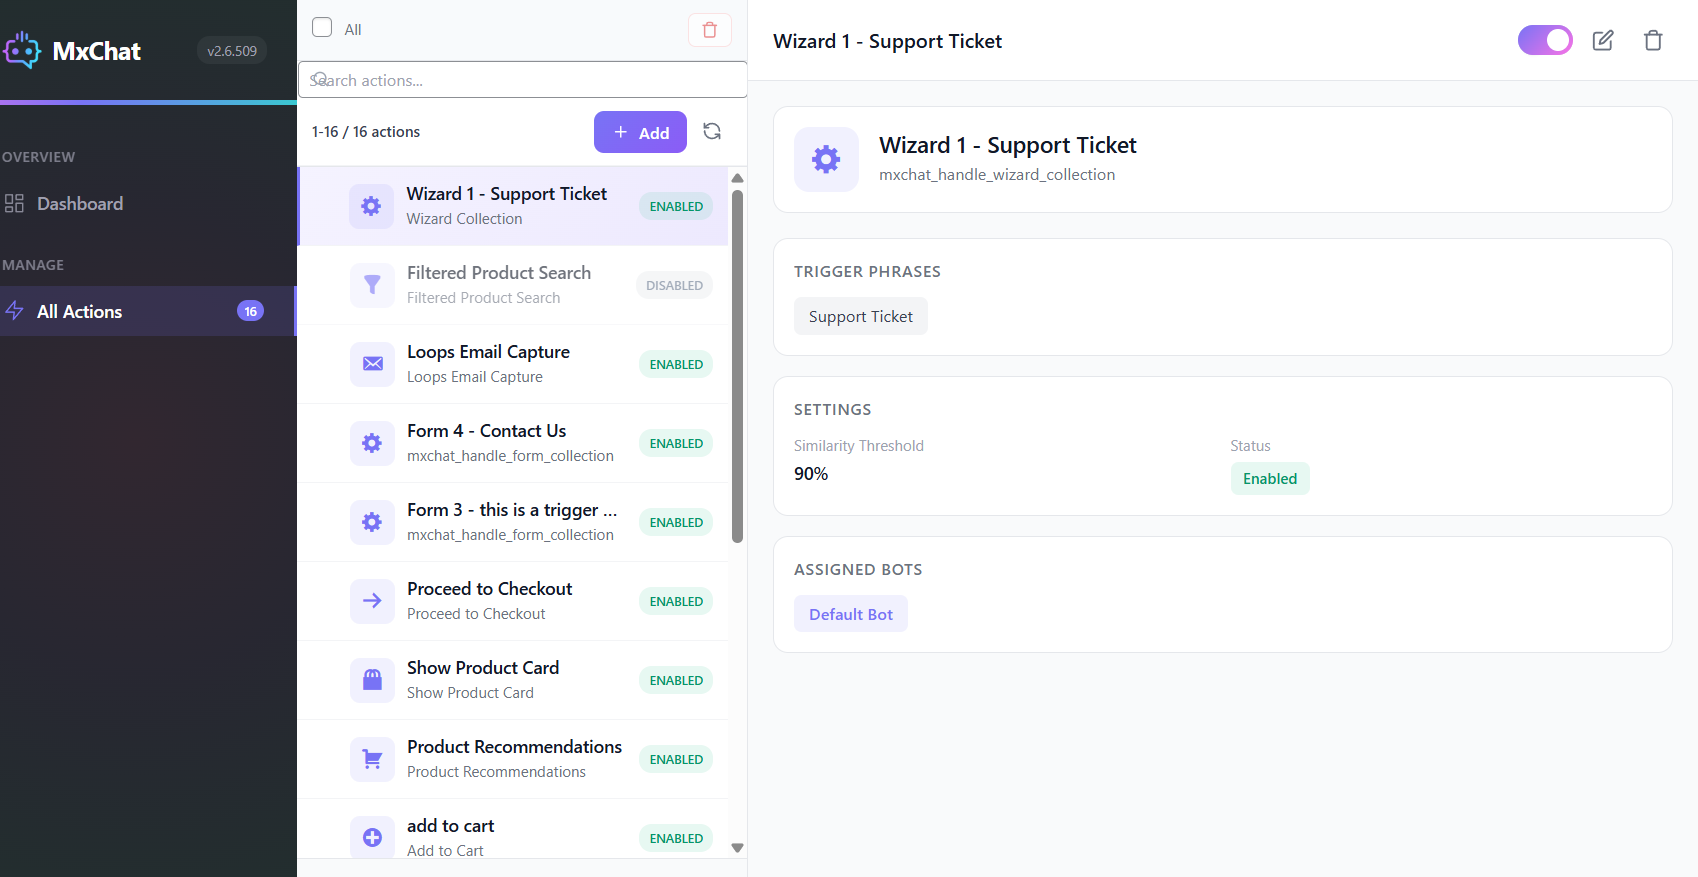Image resolution: width=1698 pixels, height=877 pixels.
Task: Click the 16 count badge on All Actions
Action: point(250,311)
